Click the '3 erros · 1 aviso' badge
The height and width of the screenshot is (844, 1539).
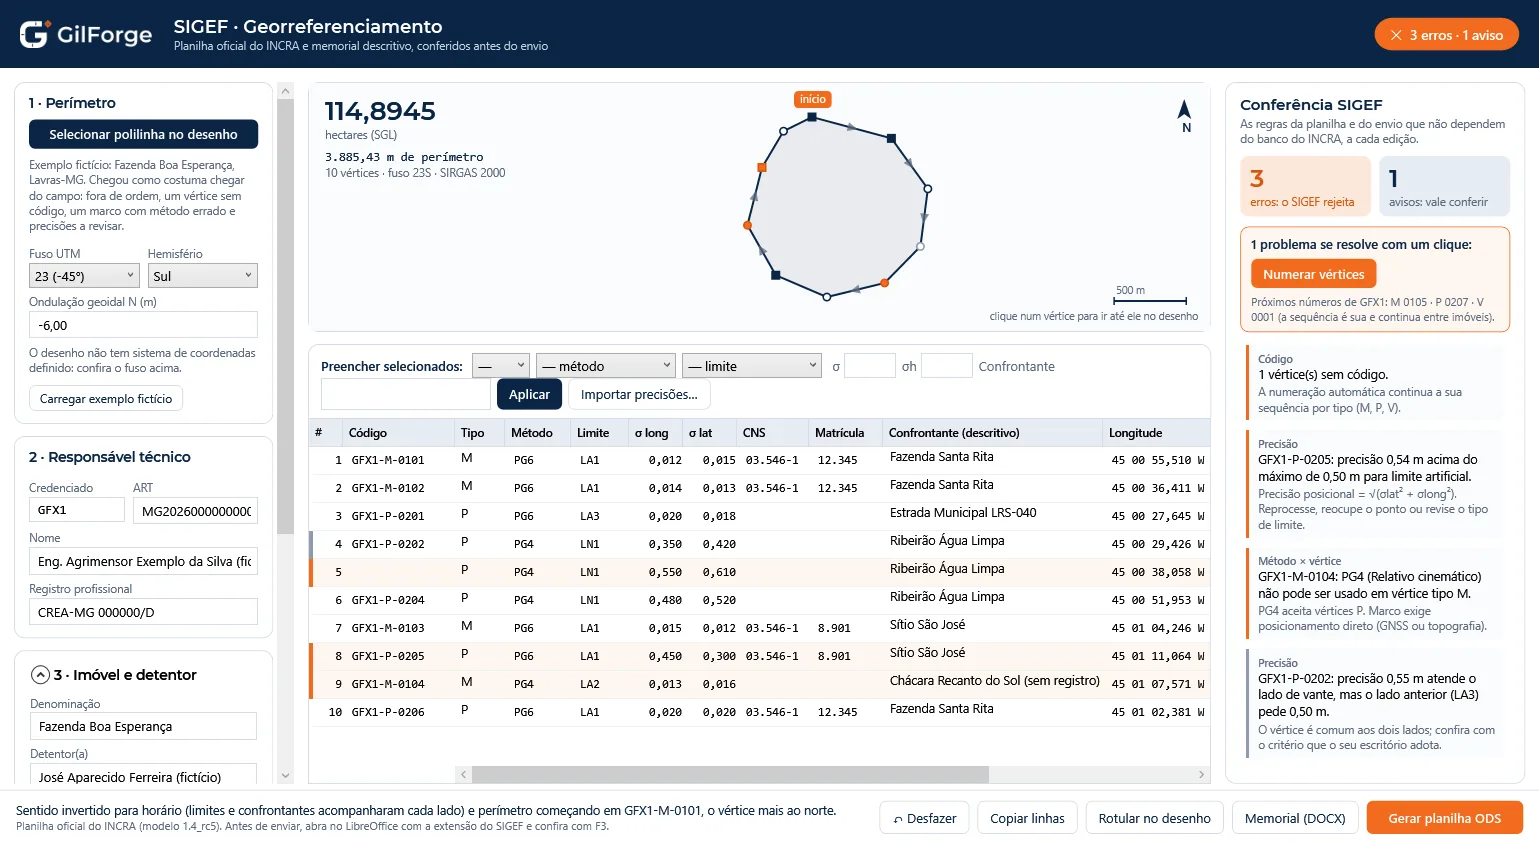coord(1447,35)
